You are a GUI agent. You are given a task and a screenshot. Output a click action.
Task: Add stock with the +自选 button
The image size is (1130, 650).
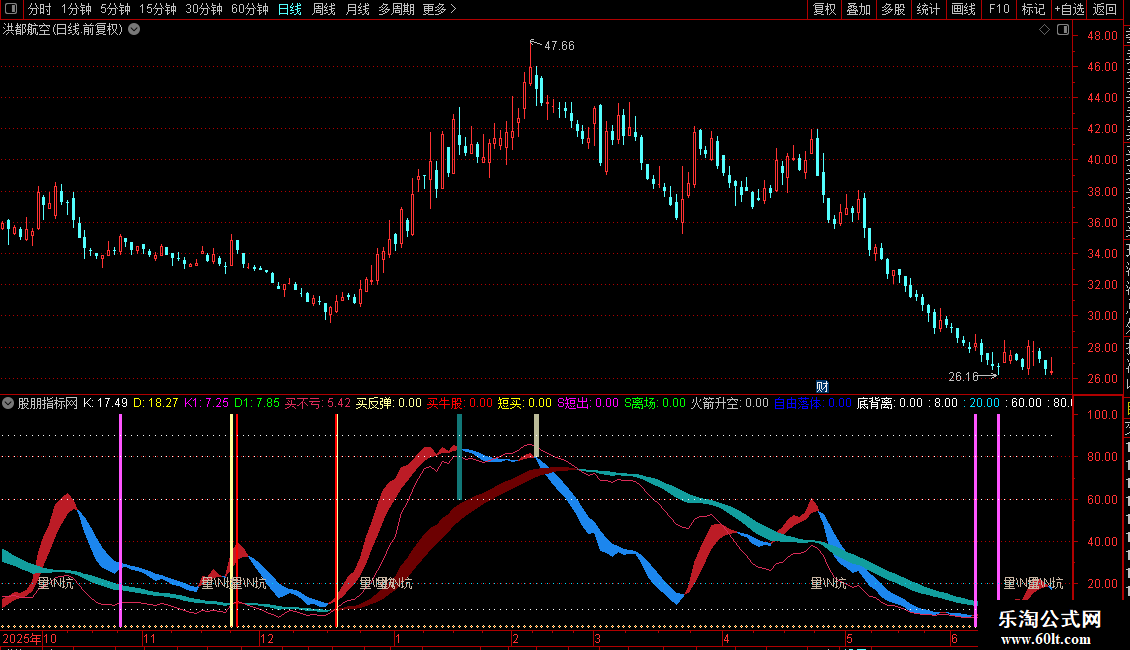pyautogui.click(x=1069, y=9)
